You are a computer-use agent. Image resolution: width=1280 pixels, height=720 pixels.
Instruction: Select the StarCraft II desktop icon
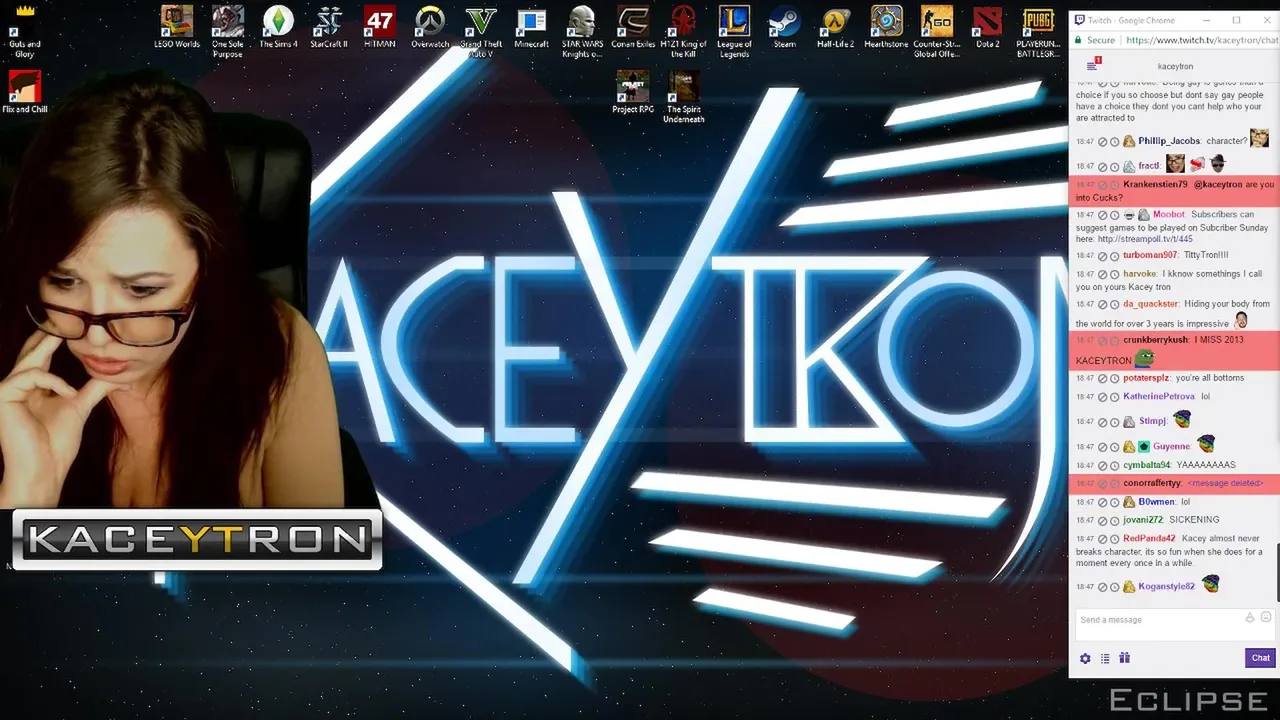[329, 28]
